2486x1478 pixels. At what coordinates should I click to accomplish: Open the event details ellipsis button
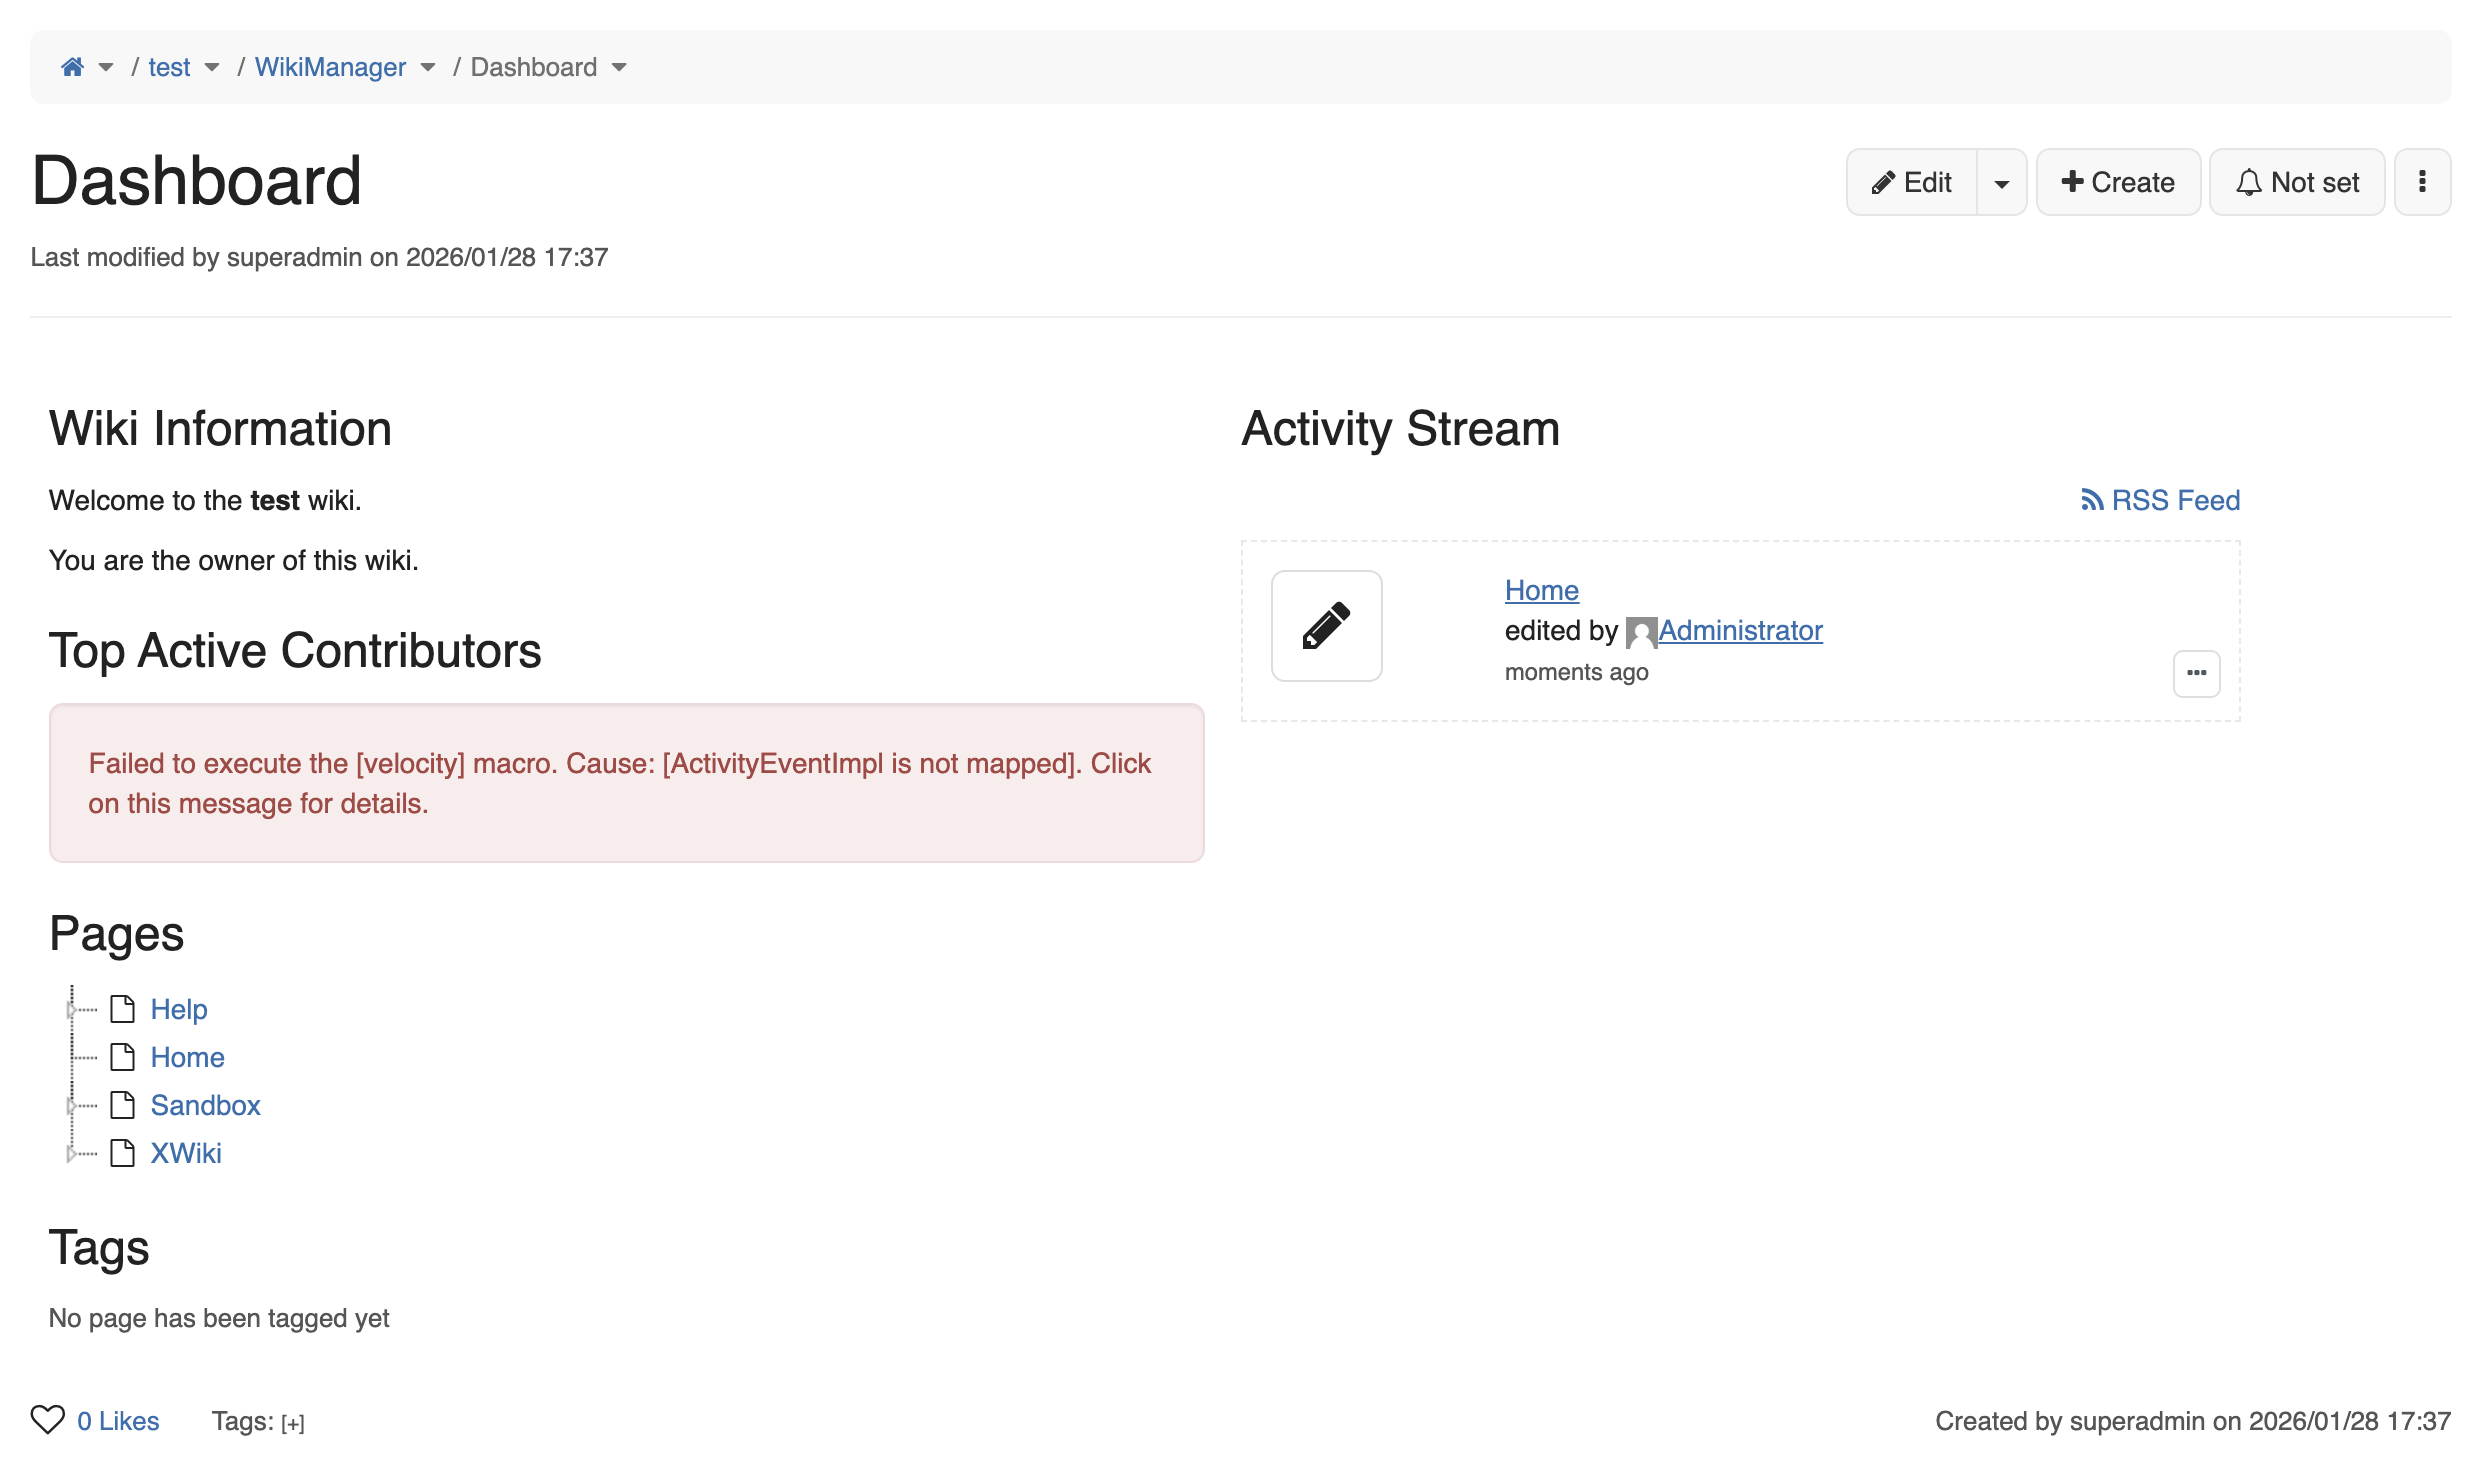(2196, 673)
